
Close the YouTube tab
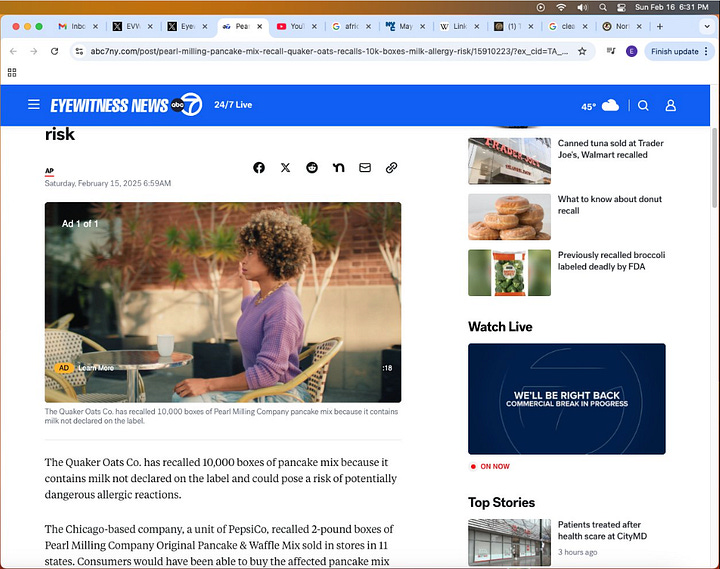pyautogui.click(x=314, y=27)
